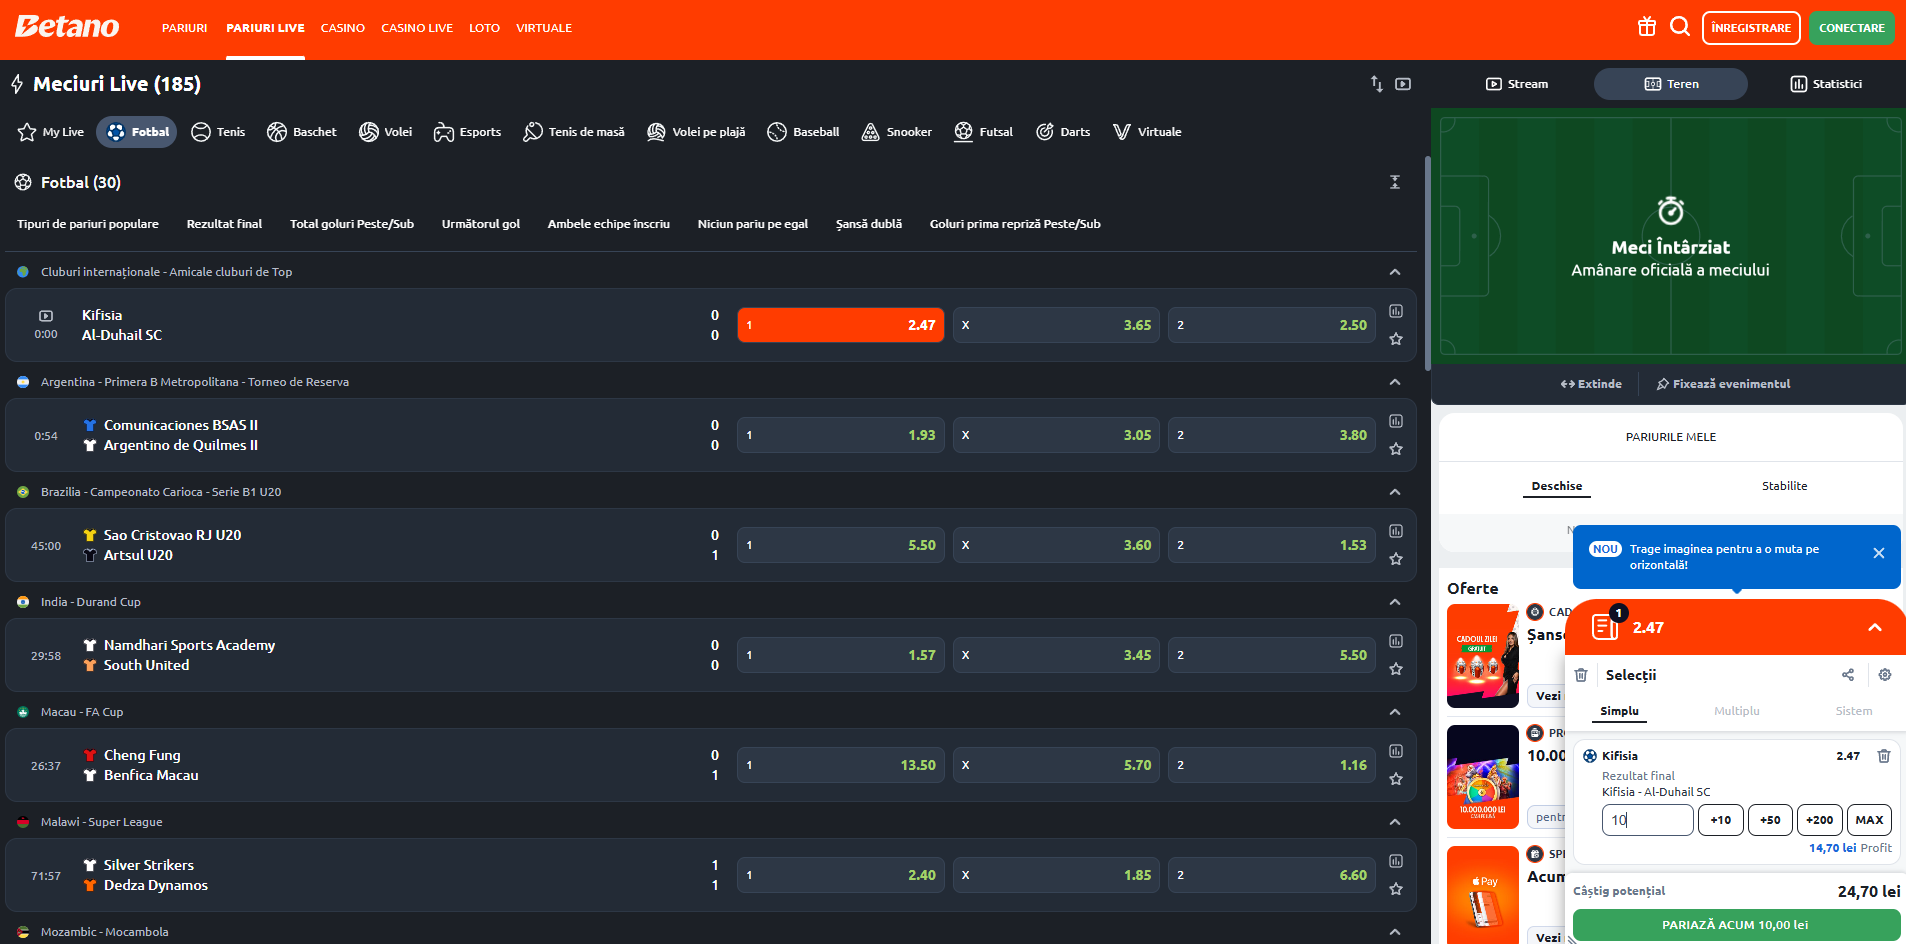Close the blue drag-image tooltip
Screen dimensions: 1906x944
[x=1879, y=553]
